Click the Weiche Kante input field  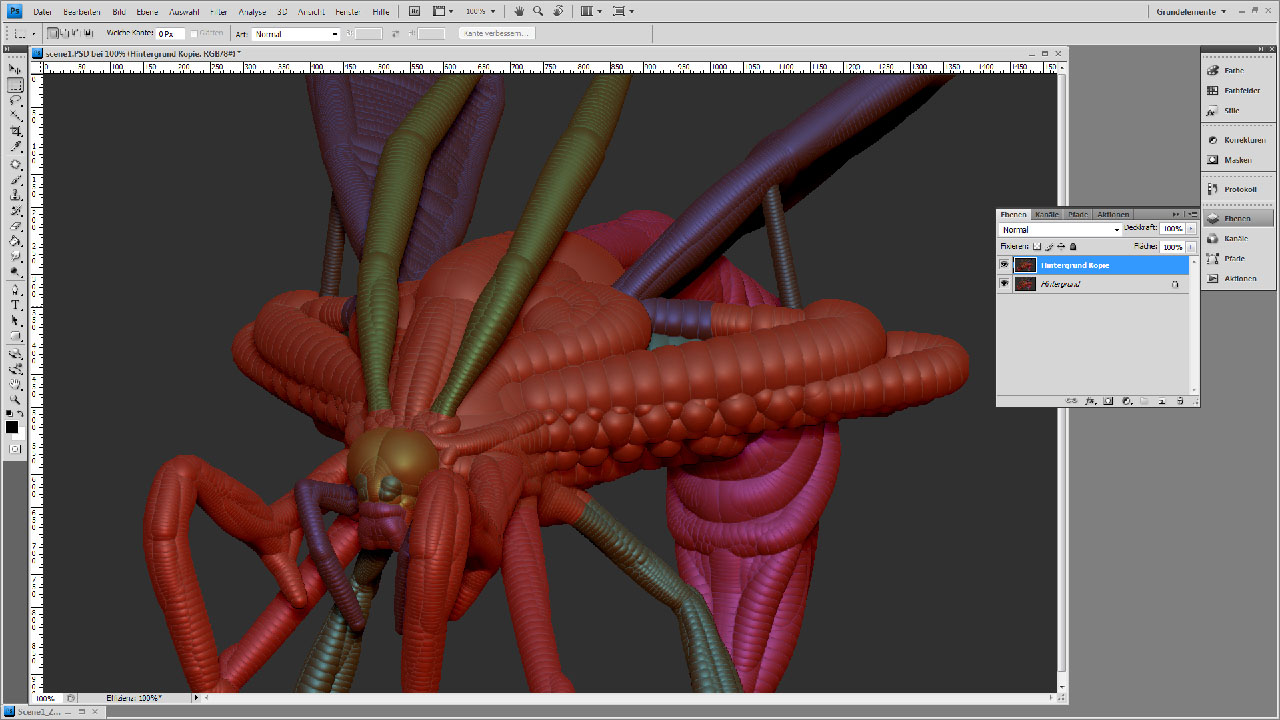pyautogui.click(x=170, y=34)
